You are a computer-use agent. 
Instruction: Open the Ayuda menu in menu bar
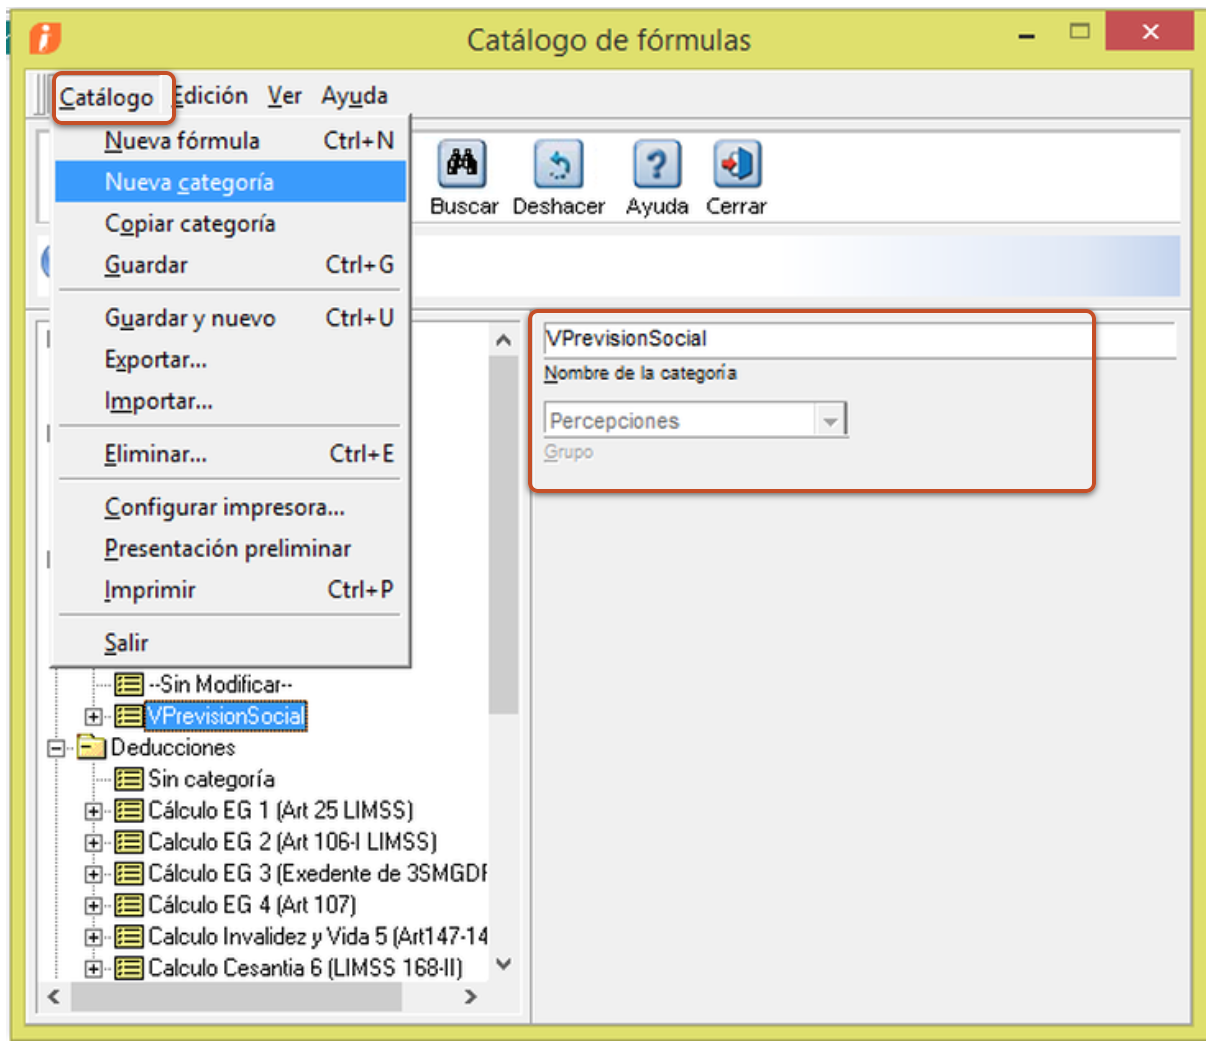tap(354, 96)
